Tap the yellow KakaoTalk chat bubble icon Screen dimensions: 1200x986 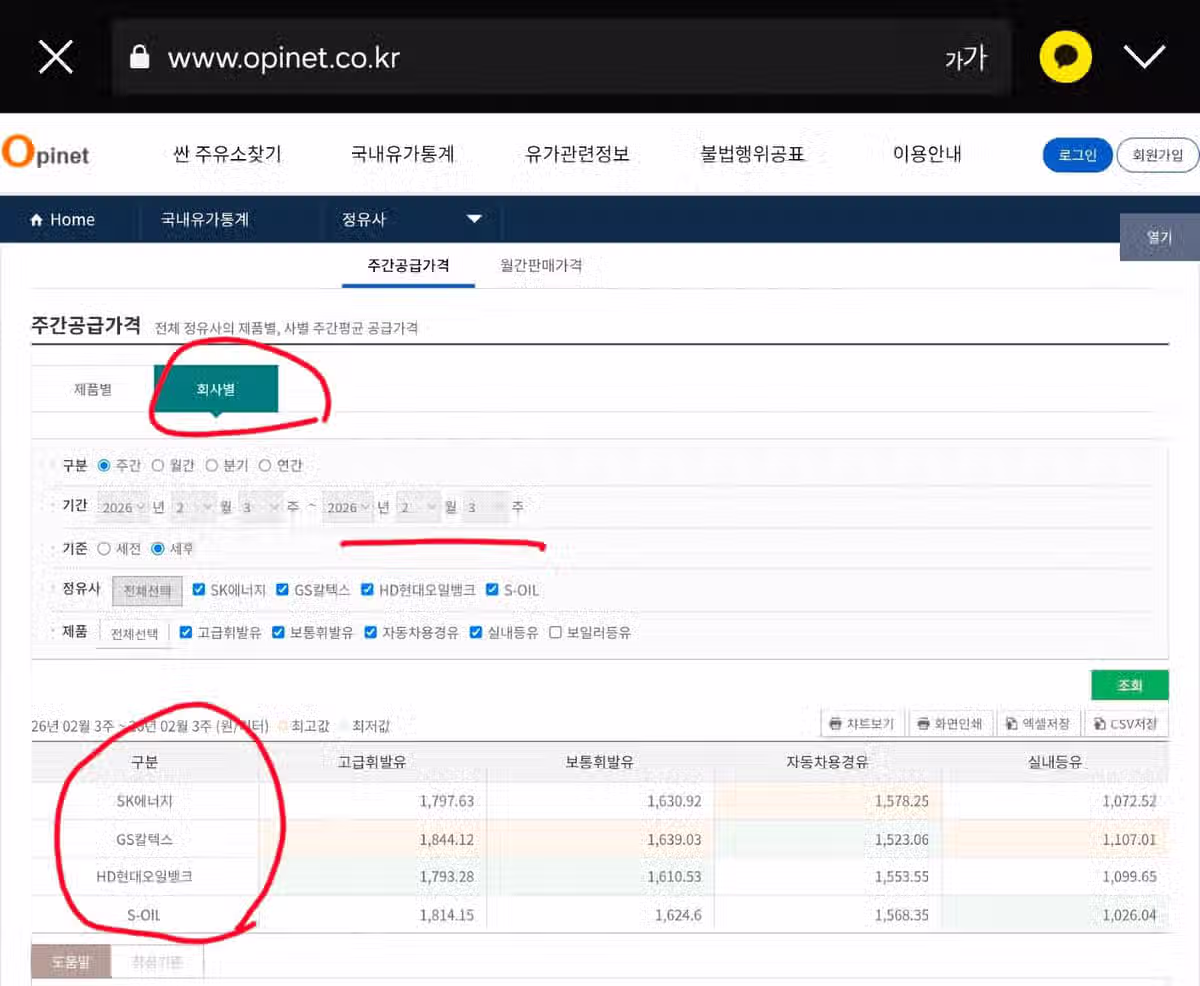click(x=1065, y=57)
